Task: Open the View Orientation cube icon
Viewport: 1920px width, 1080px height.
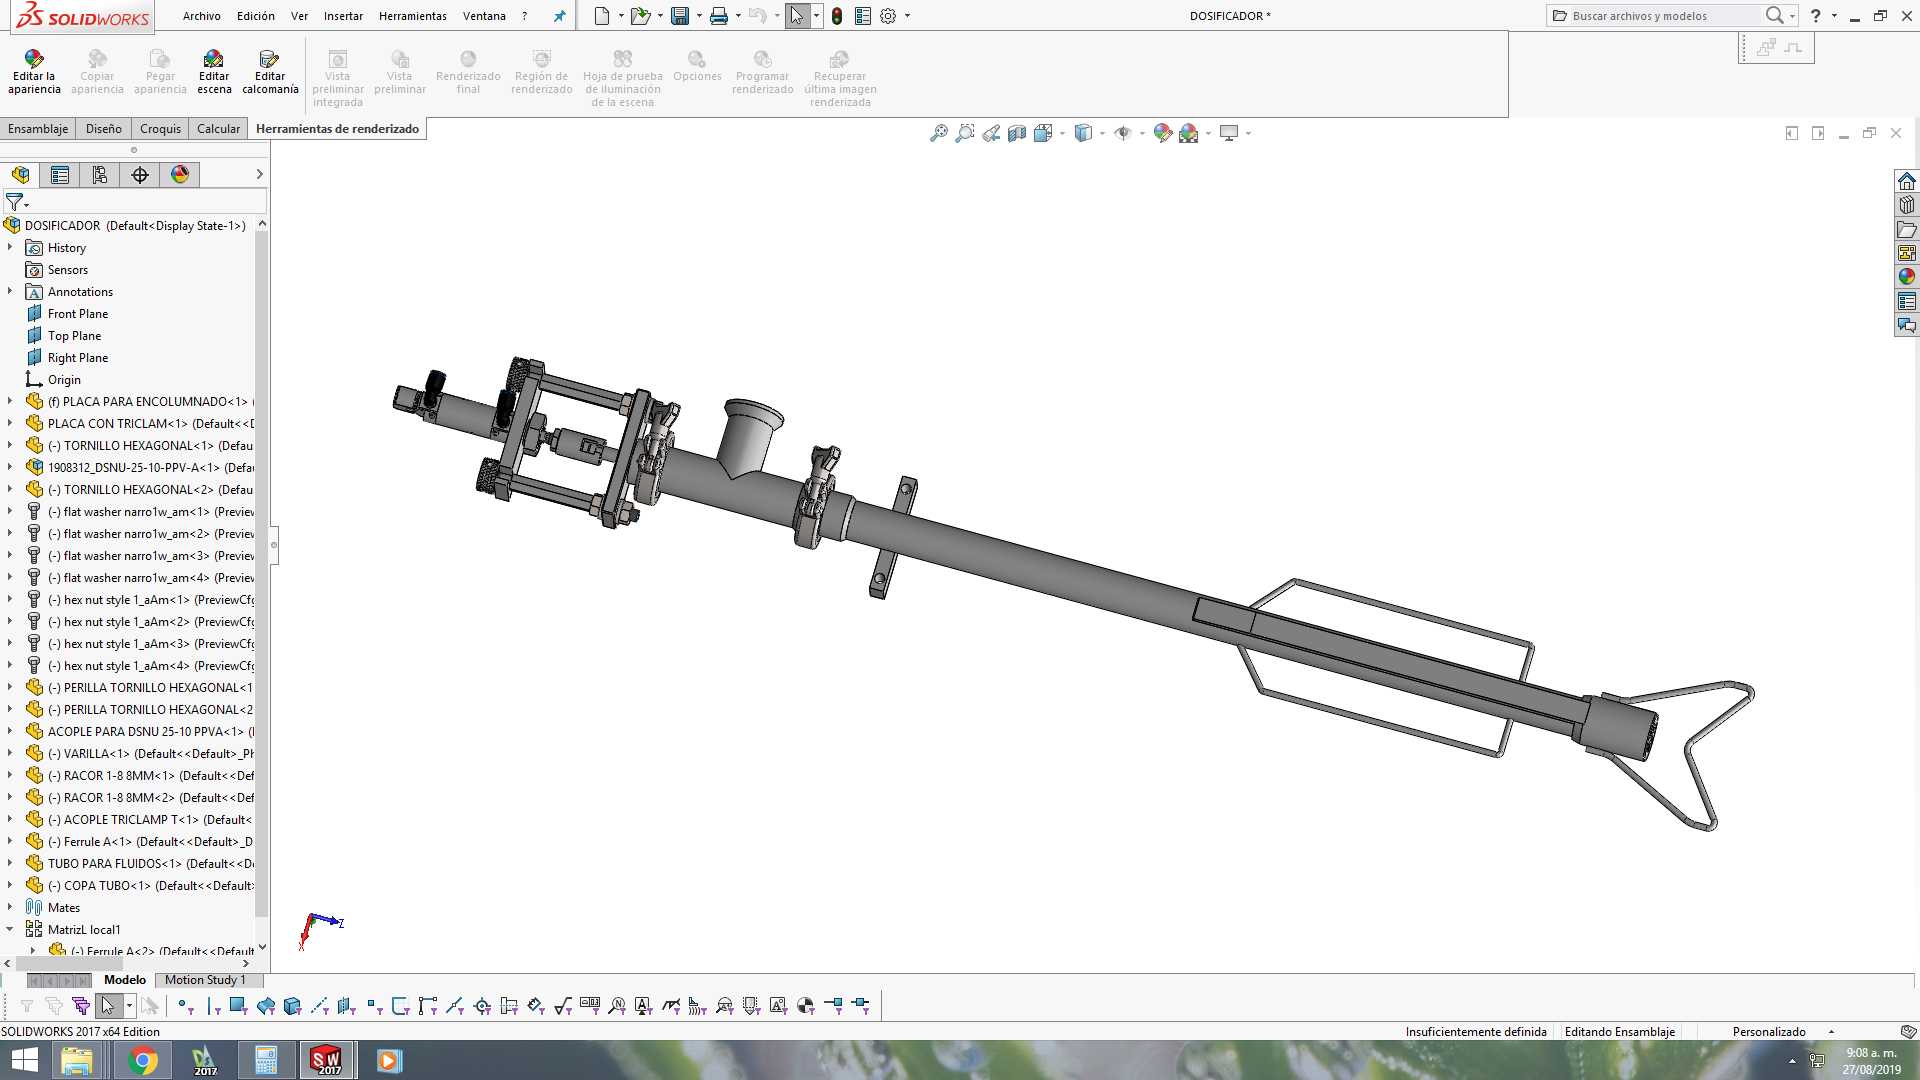Action: pyautogui.click(x=1043, y=133)
